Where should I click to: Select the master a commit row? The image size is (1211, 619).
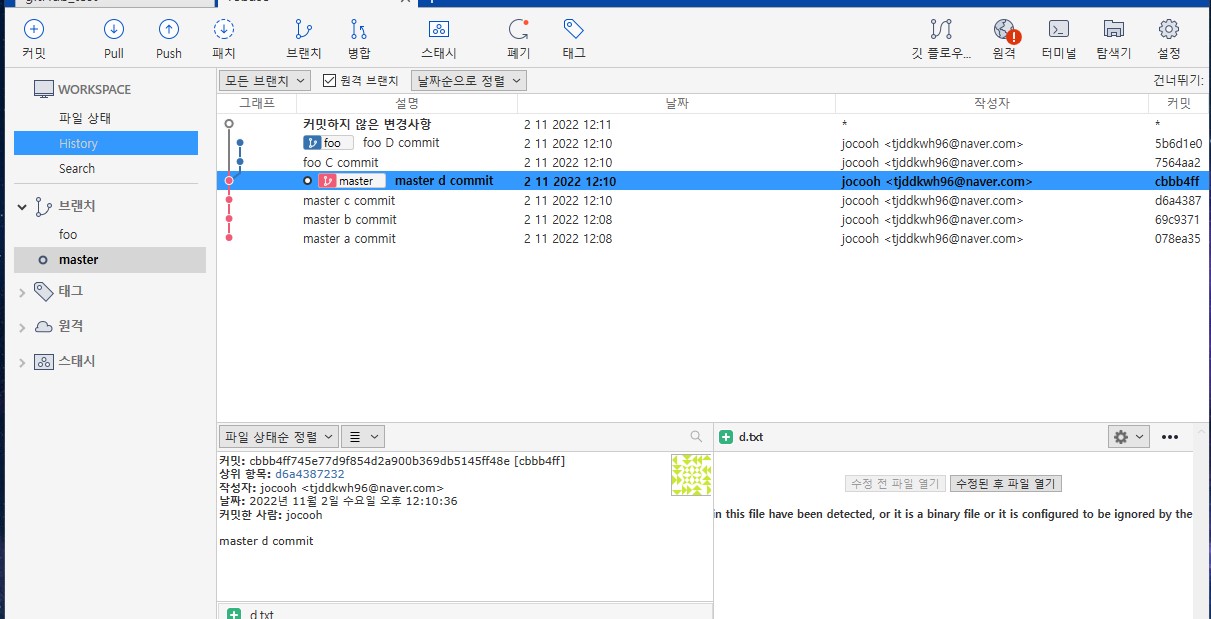click(714, 238)
